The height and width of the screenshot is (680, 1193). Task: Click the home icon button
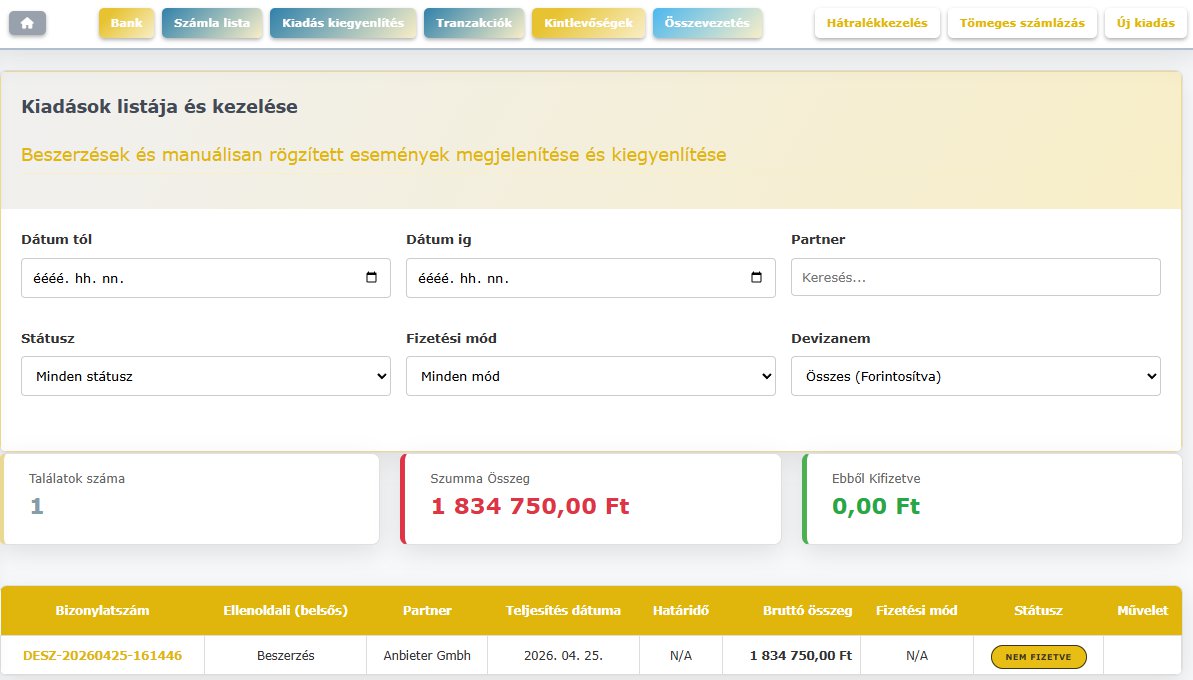pos(27,22)
